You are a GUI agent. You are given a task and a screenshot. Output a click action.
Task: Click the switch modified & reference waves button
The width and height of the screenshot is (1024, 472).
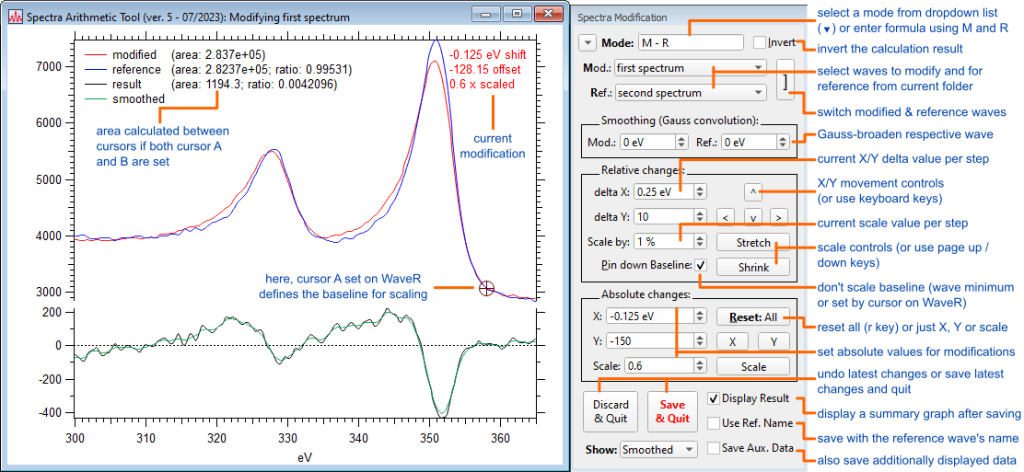click(x=785, y=80)
